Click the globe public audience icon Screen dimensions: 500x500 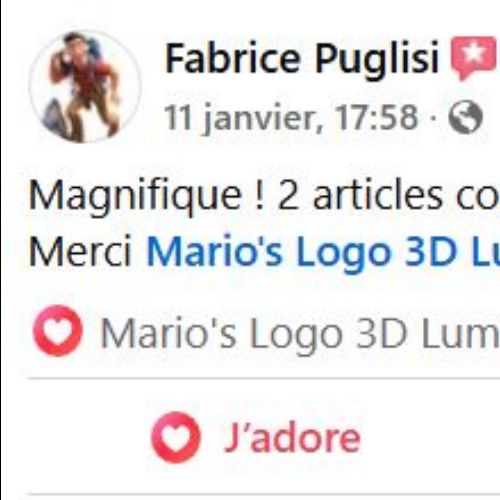point(466,117)
